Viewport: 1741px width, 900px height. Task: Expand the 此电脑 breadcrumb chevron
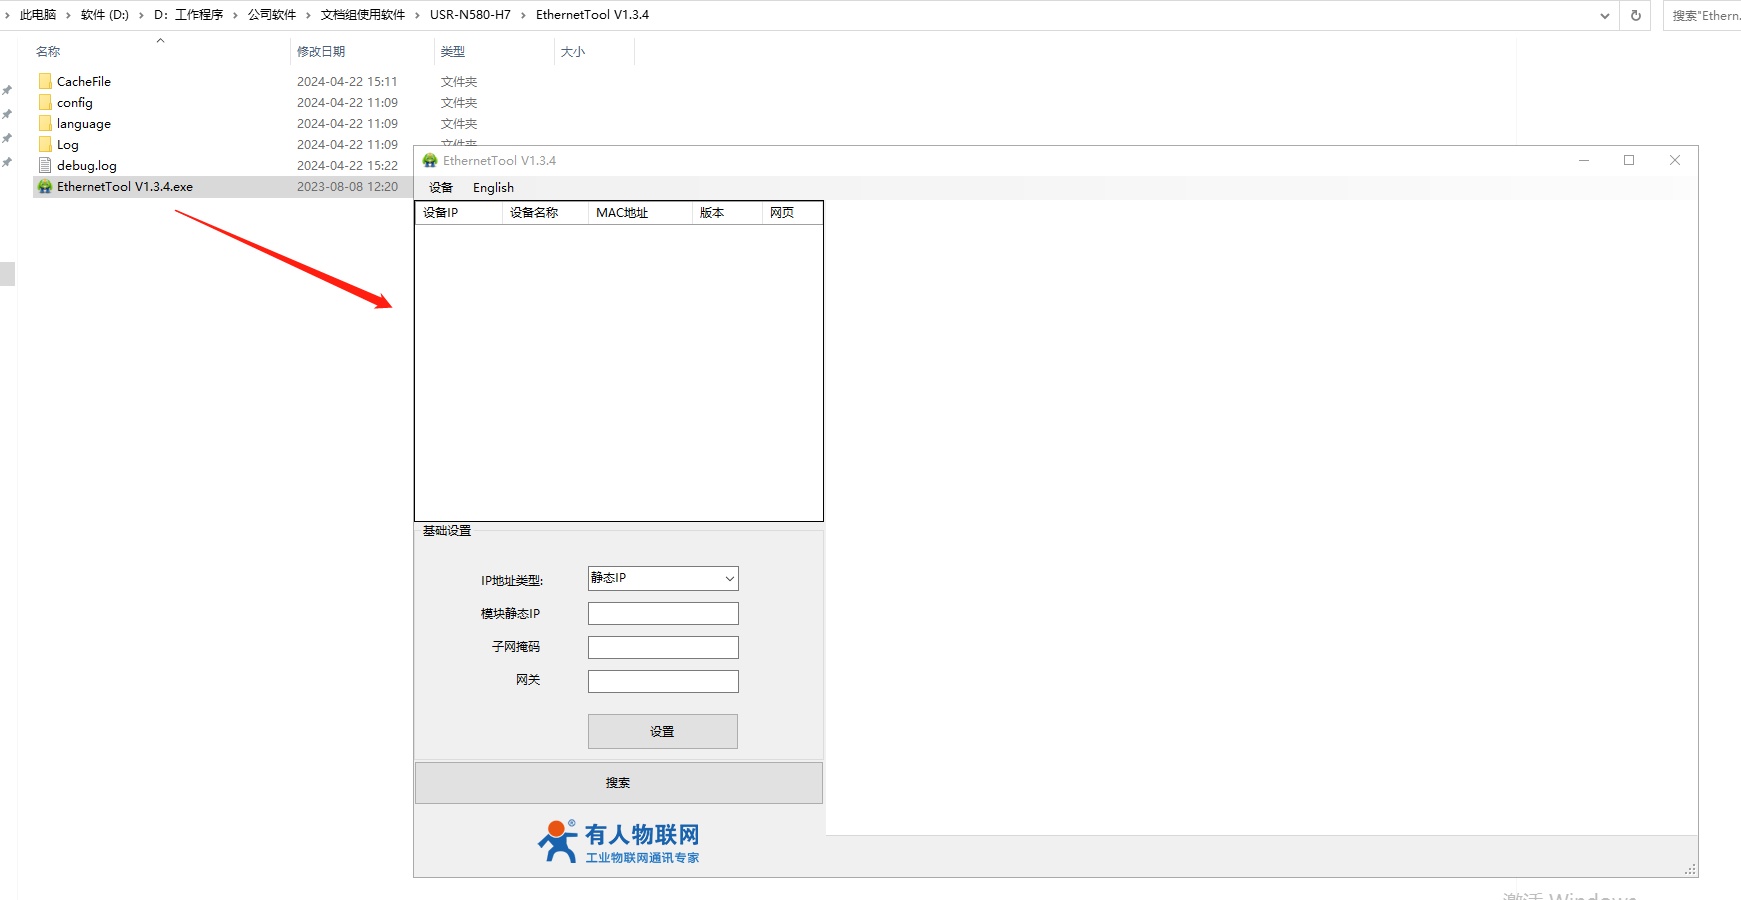pos(68,15)
